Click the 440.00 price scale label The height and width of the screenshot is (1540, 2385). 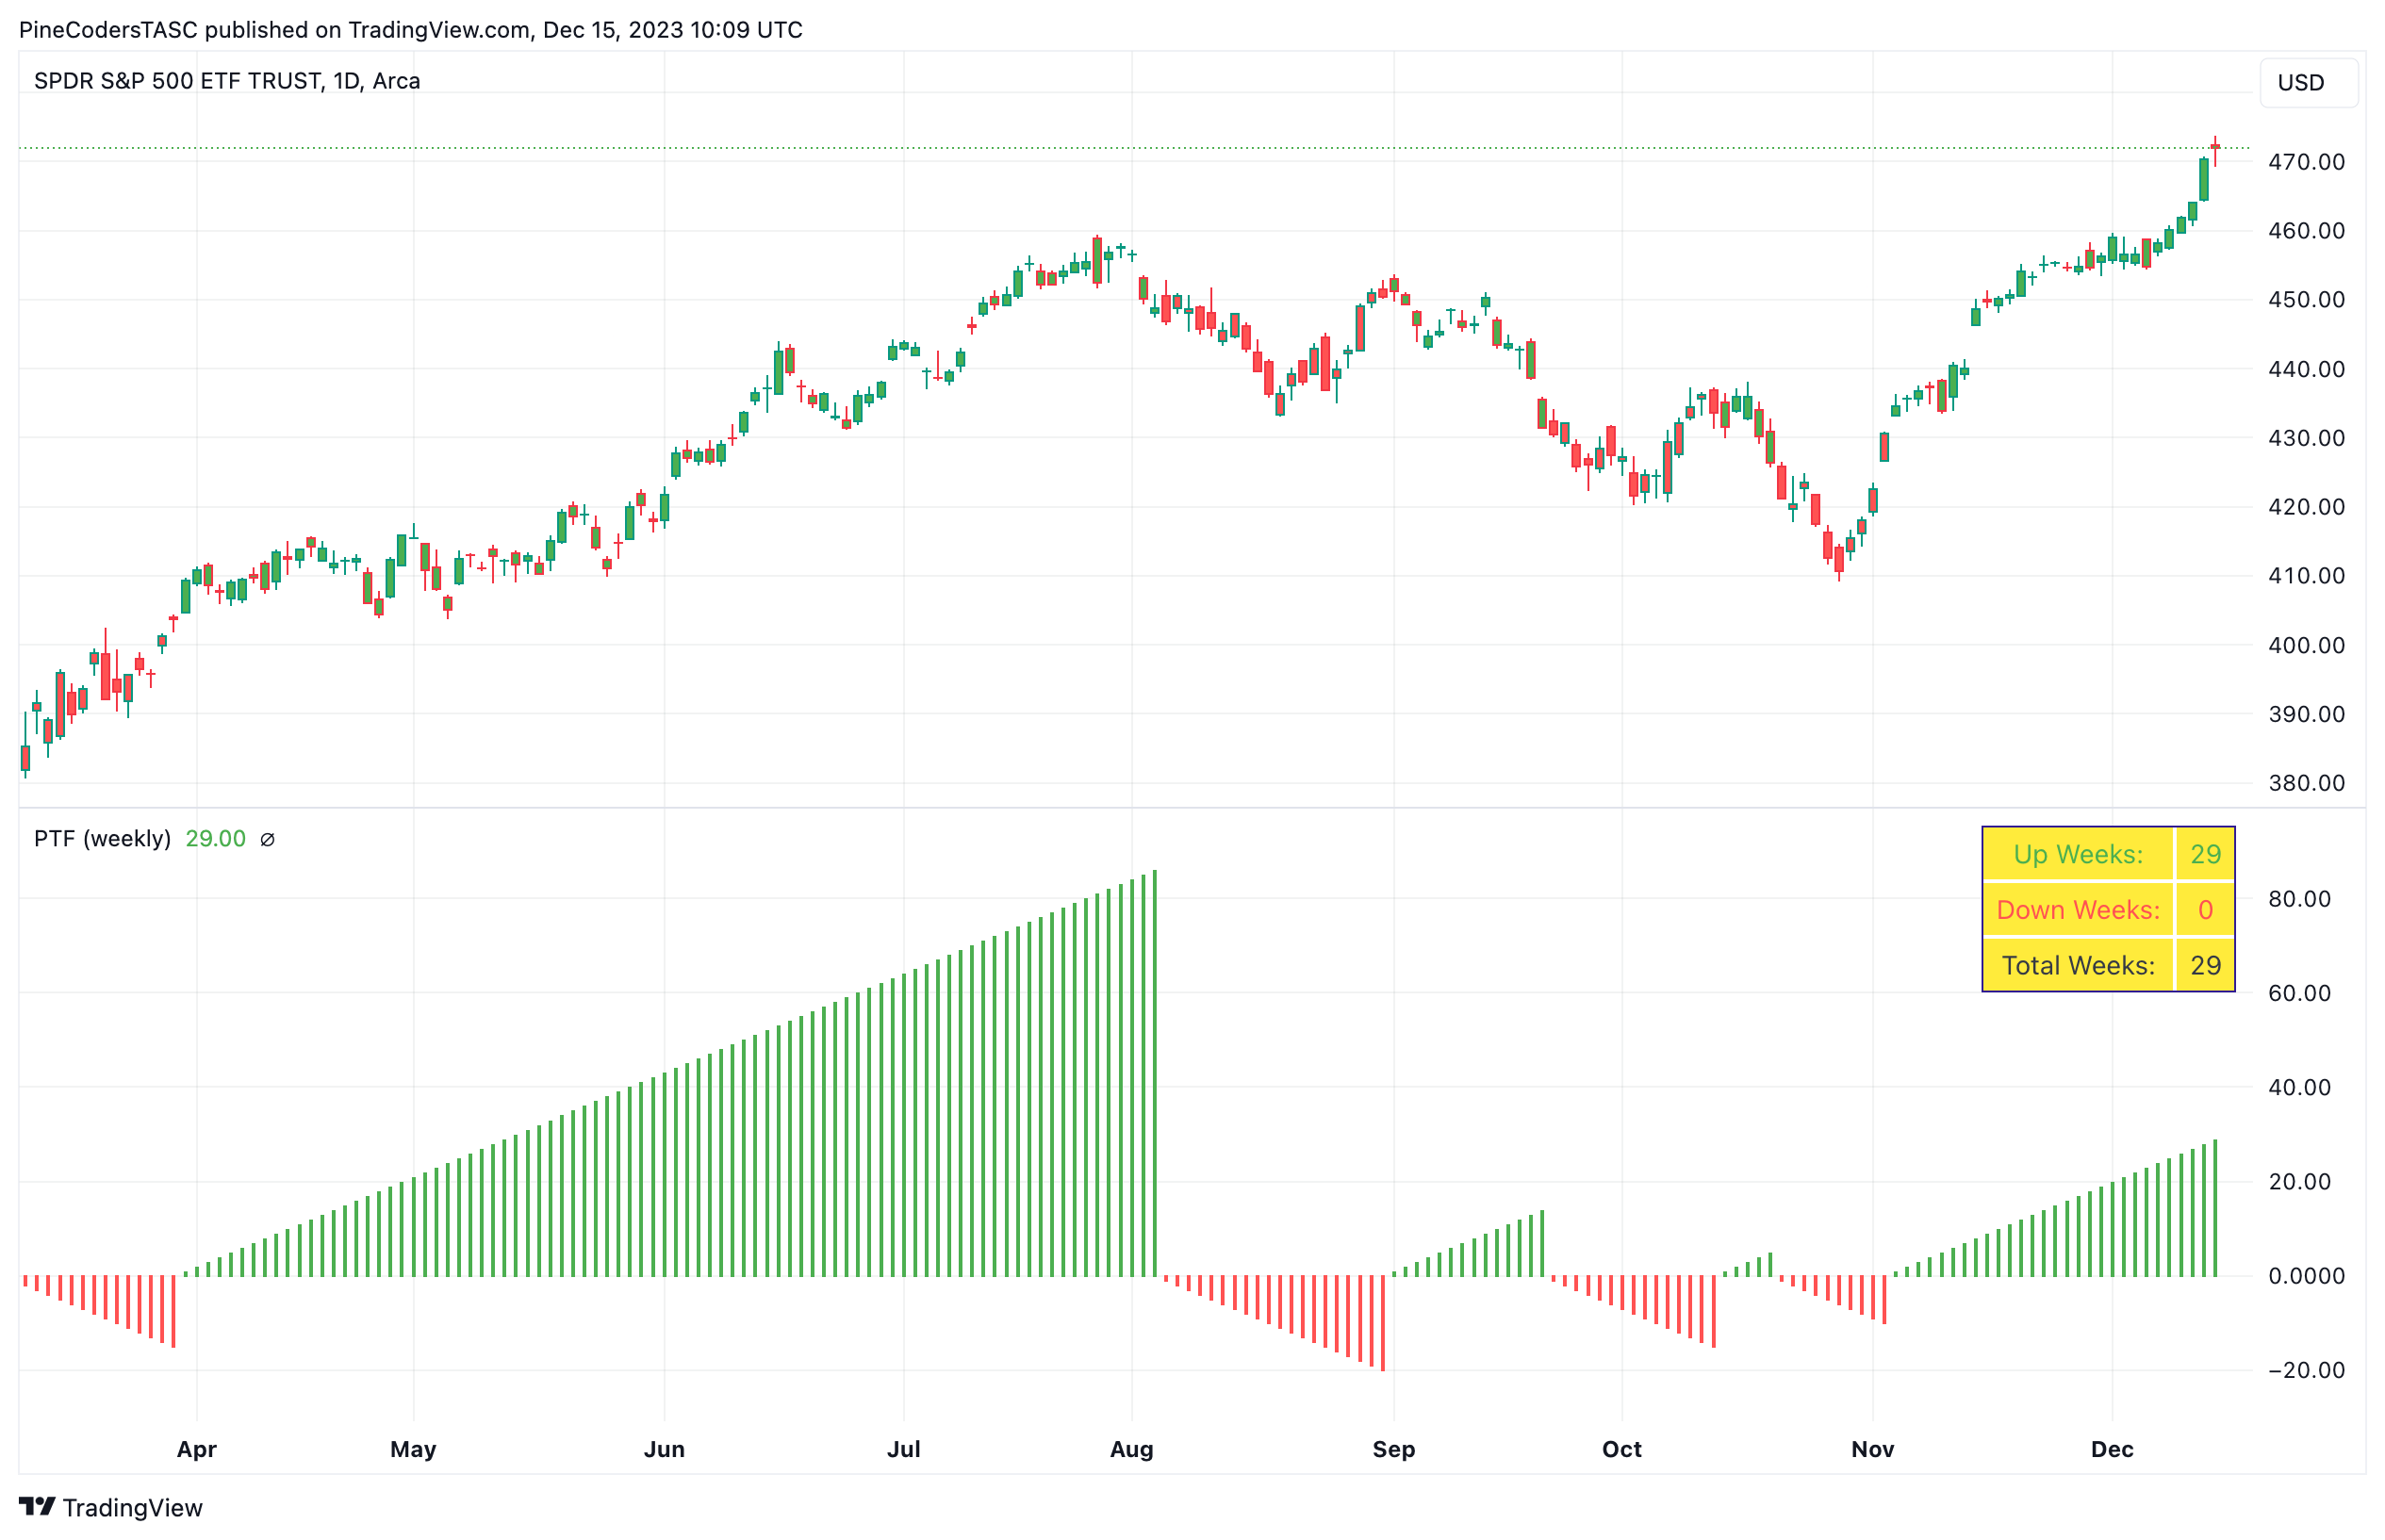click(x=2306, y=369)
